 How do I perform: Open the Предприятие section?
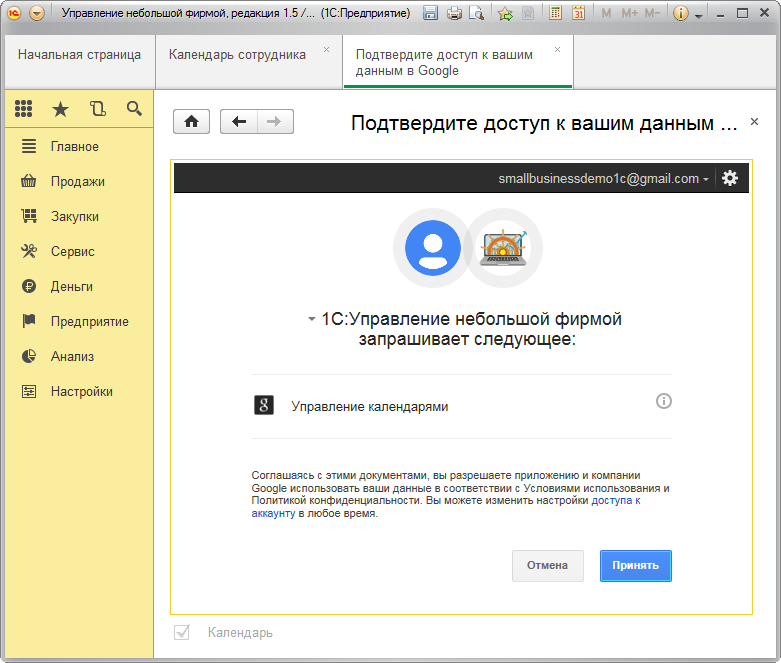pyautogui.click(x=90, y=321)
